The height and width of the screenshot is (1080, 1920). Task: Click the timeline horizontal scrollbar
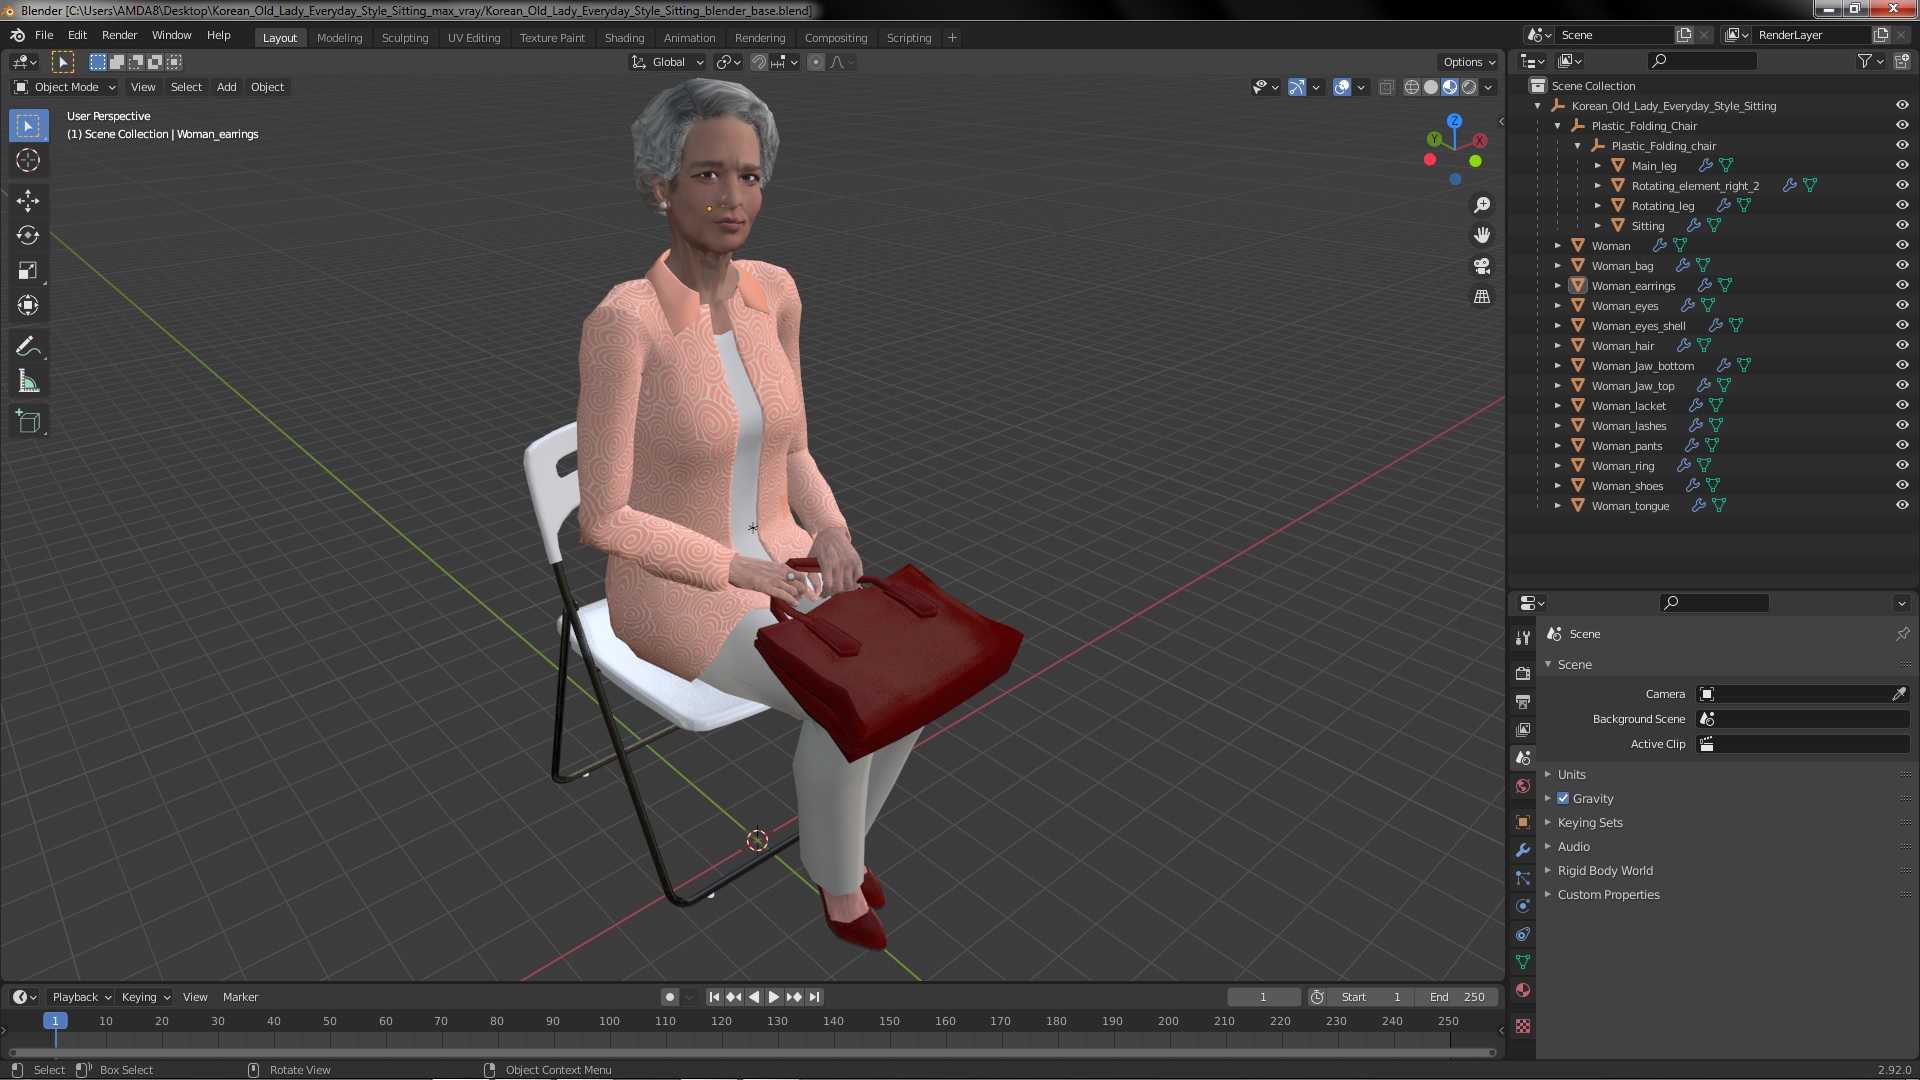(752, 1053)
